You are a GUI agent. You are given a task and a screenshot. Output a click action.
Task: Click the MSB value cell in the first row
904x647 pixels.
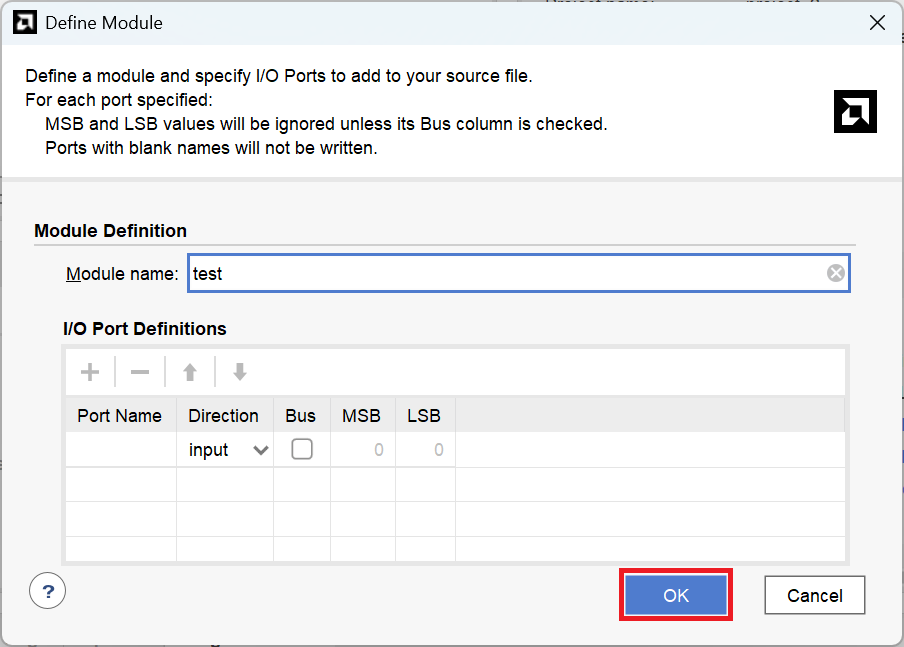point(362,450)
